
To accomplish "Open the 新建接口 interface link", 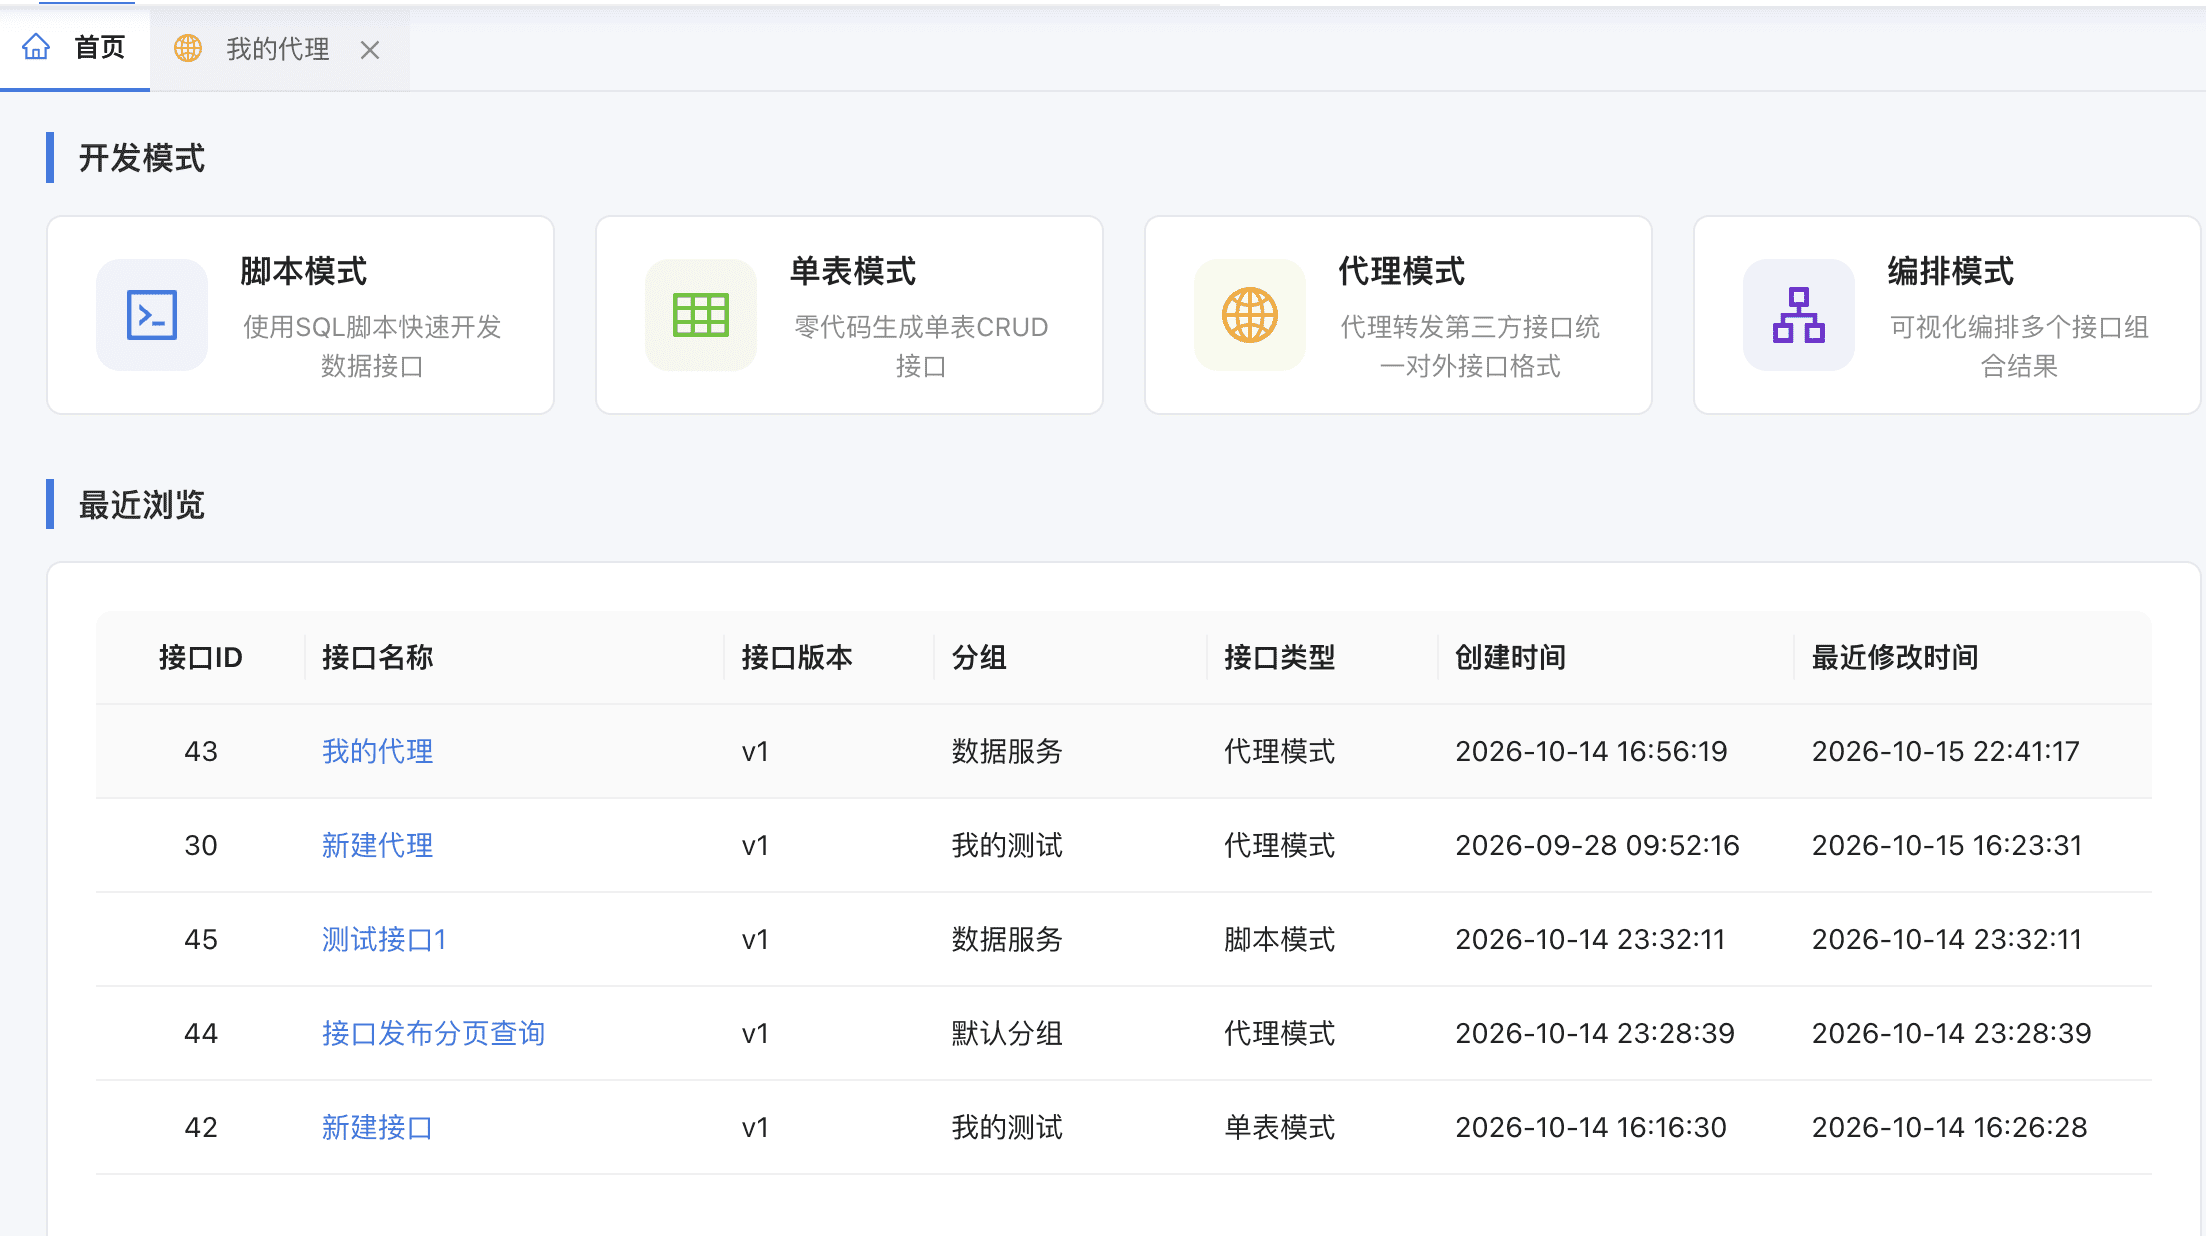I will (378, 1127).
